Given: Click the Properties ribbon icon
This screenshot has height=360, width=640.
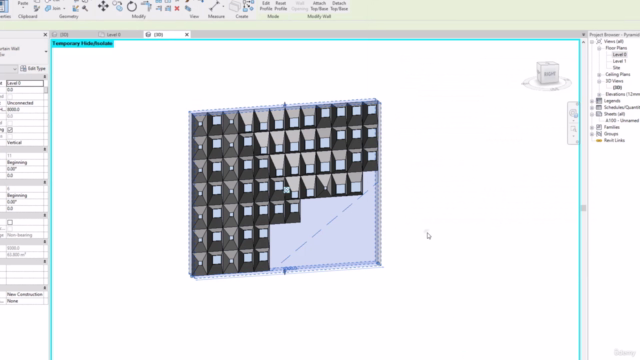Looking at the screenshot, I should pyautogui.click(x=4, y=6).
